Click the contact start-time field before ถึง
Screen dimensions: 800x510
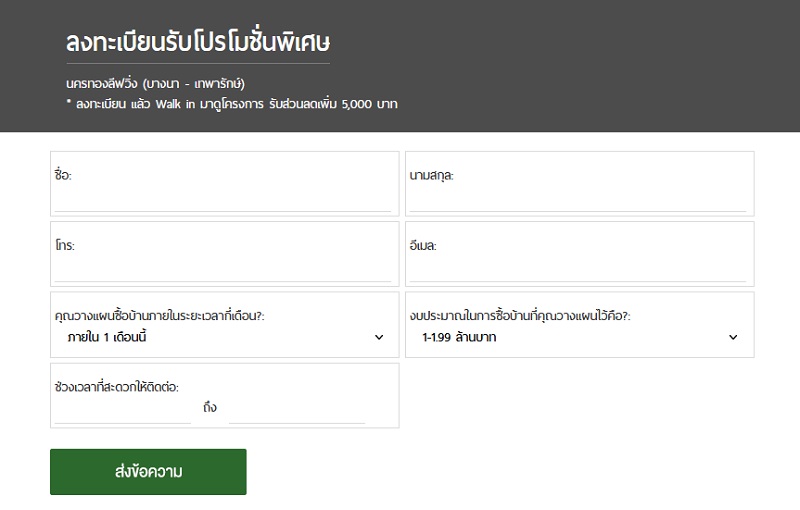[122, 412]
